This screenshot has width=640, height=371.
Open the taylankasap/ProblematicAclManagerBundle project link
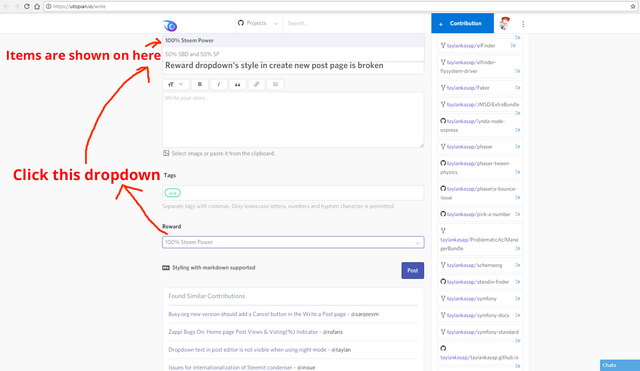479,244
